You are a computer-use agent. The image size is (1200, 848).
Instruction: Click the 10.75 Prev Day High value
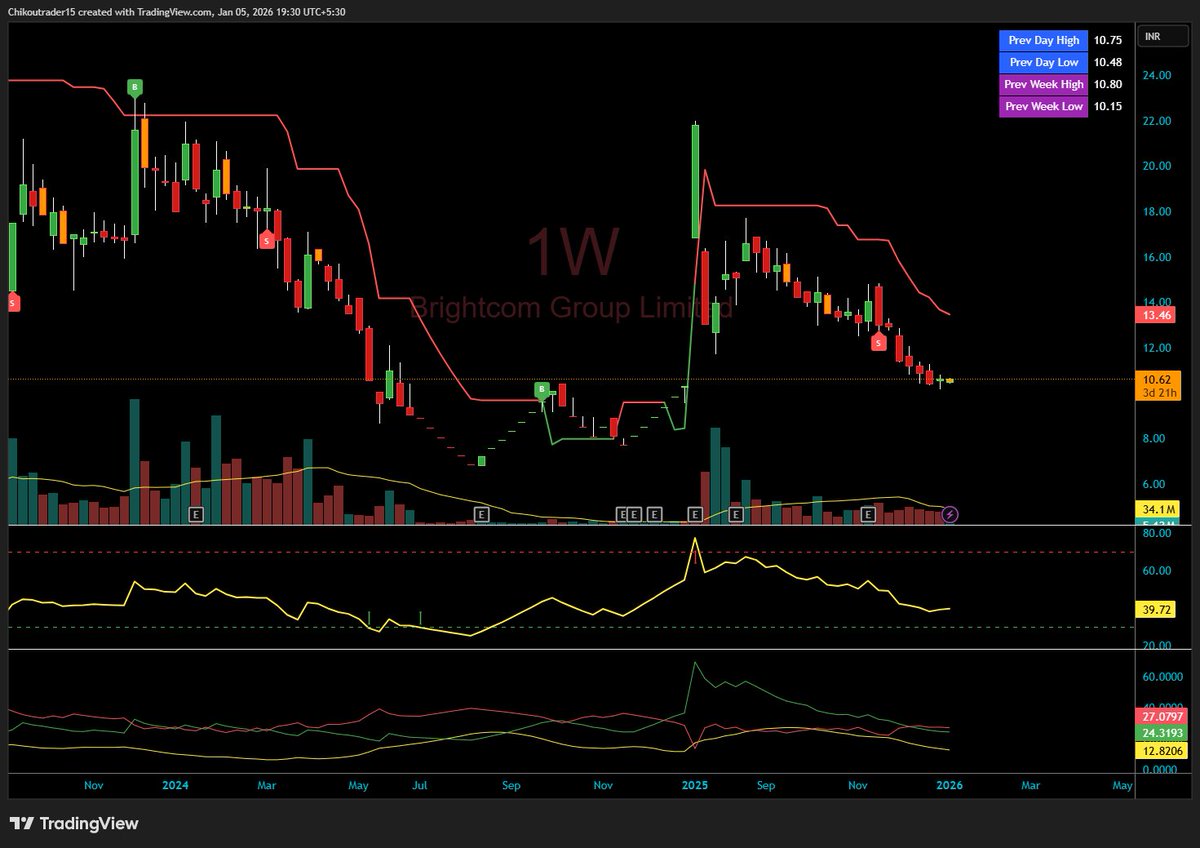[1108, 40]
